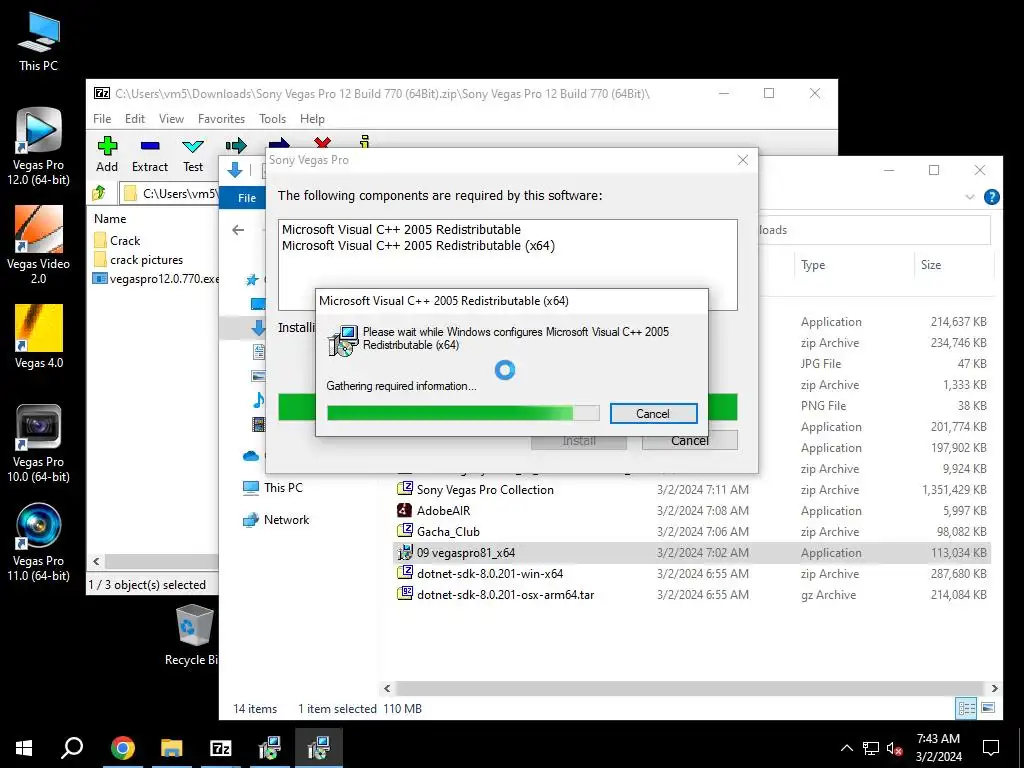The width and height of the screenshot is (1024, 768).
Task: Click Explorer horizontal scrollbar left arrow
Action: 387,688
